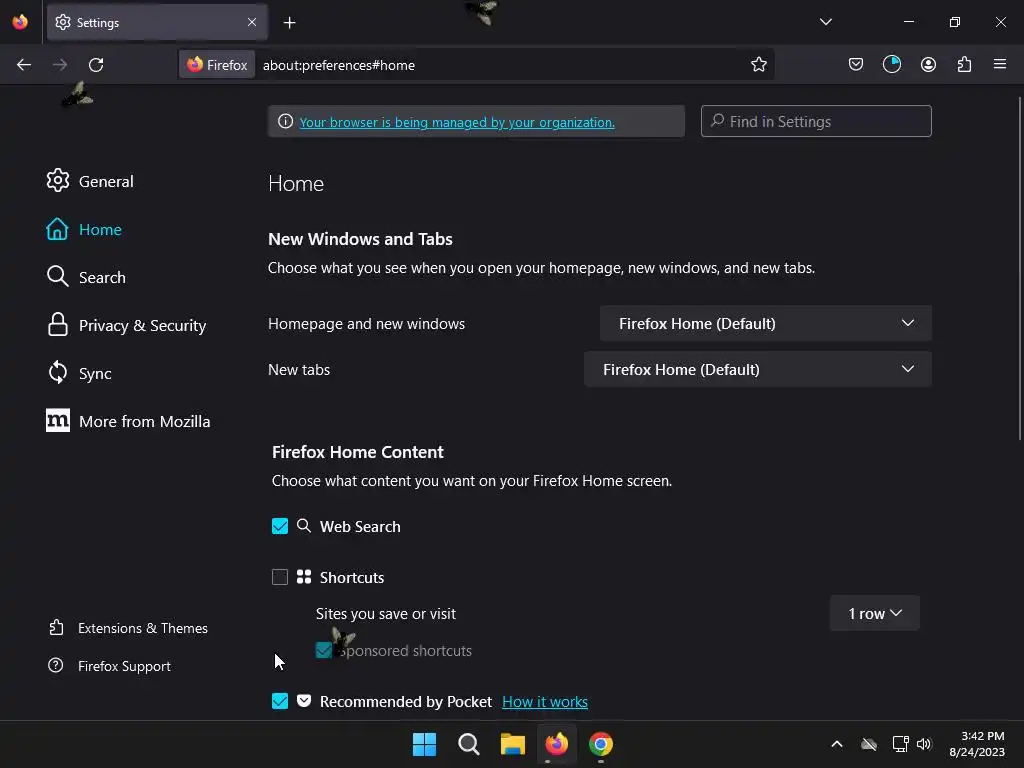Select the Home settings category
The image size is (1024, 768).
(x=84, y=229)
